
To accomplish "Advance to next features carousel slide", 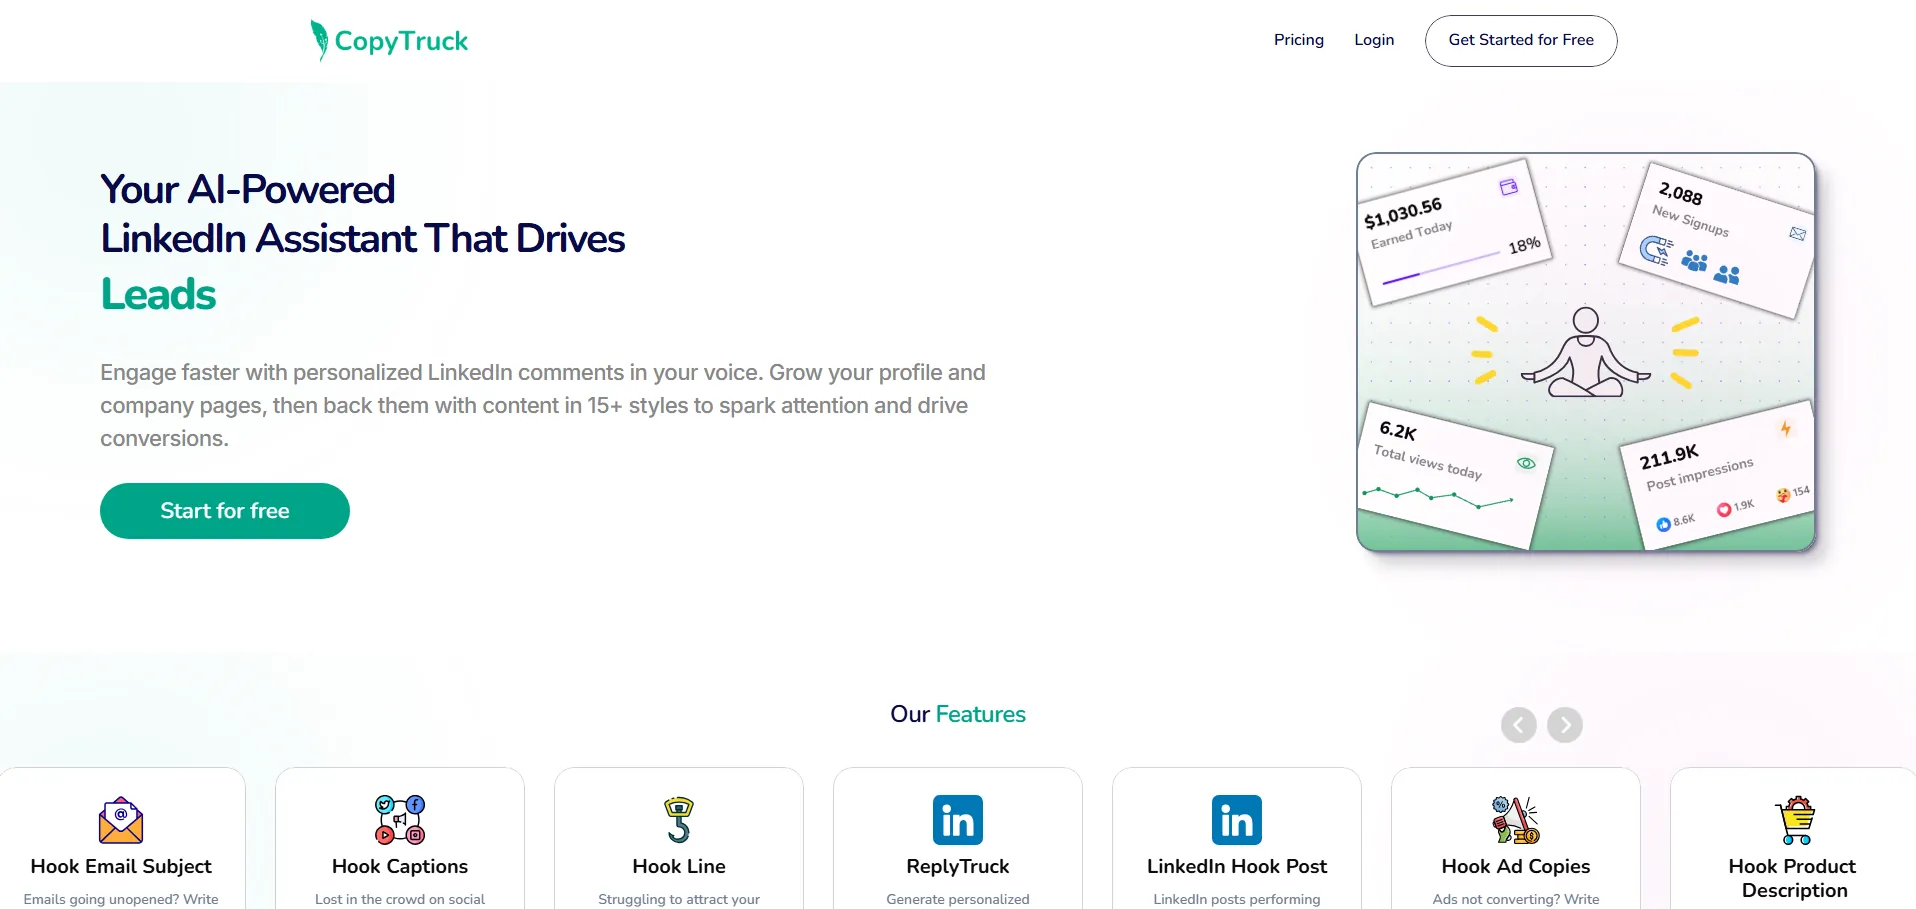I will 1565,725.
